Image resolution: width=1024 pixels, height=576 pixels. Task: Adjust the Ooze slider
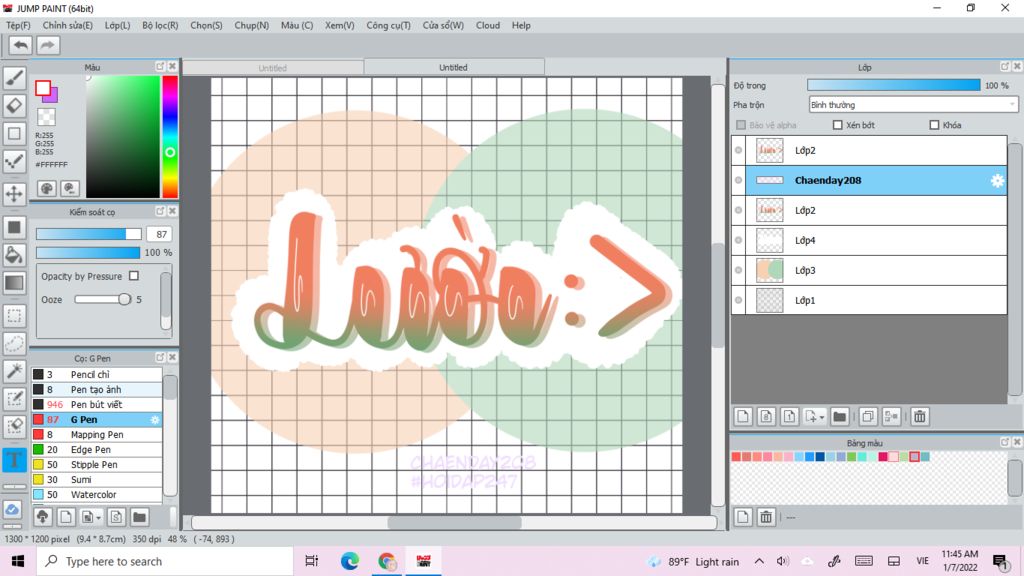pos(103,299)
